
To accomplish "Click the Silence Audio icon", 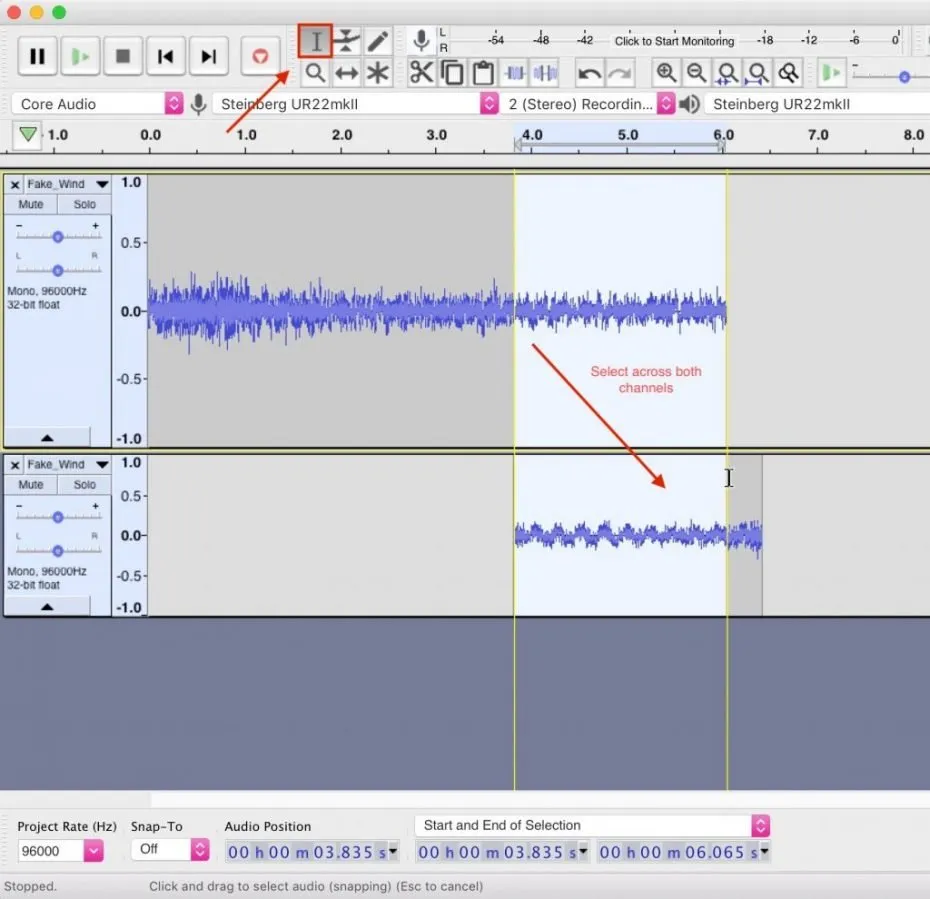I will coord(545,72).
